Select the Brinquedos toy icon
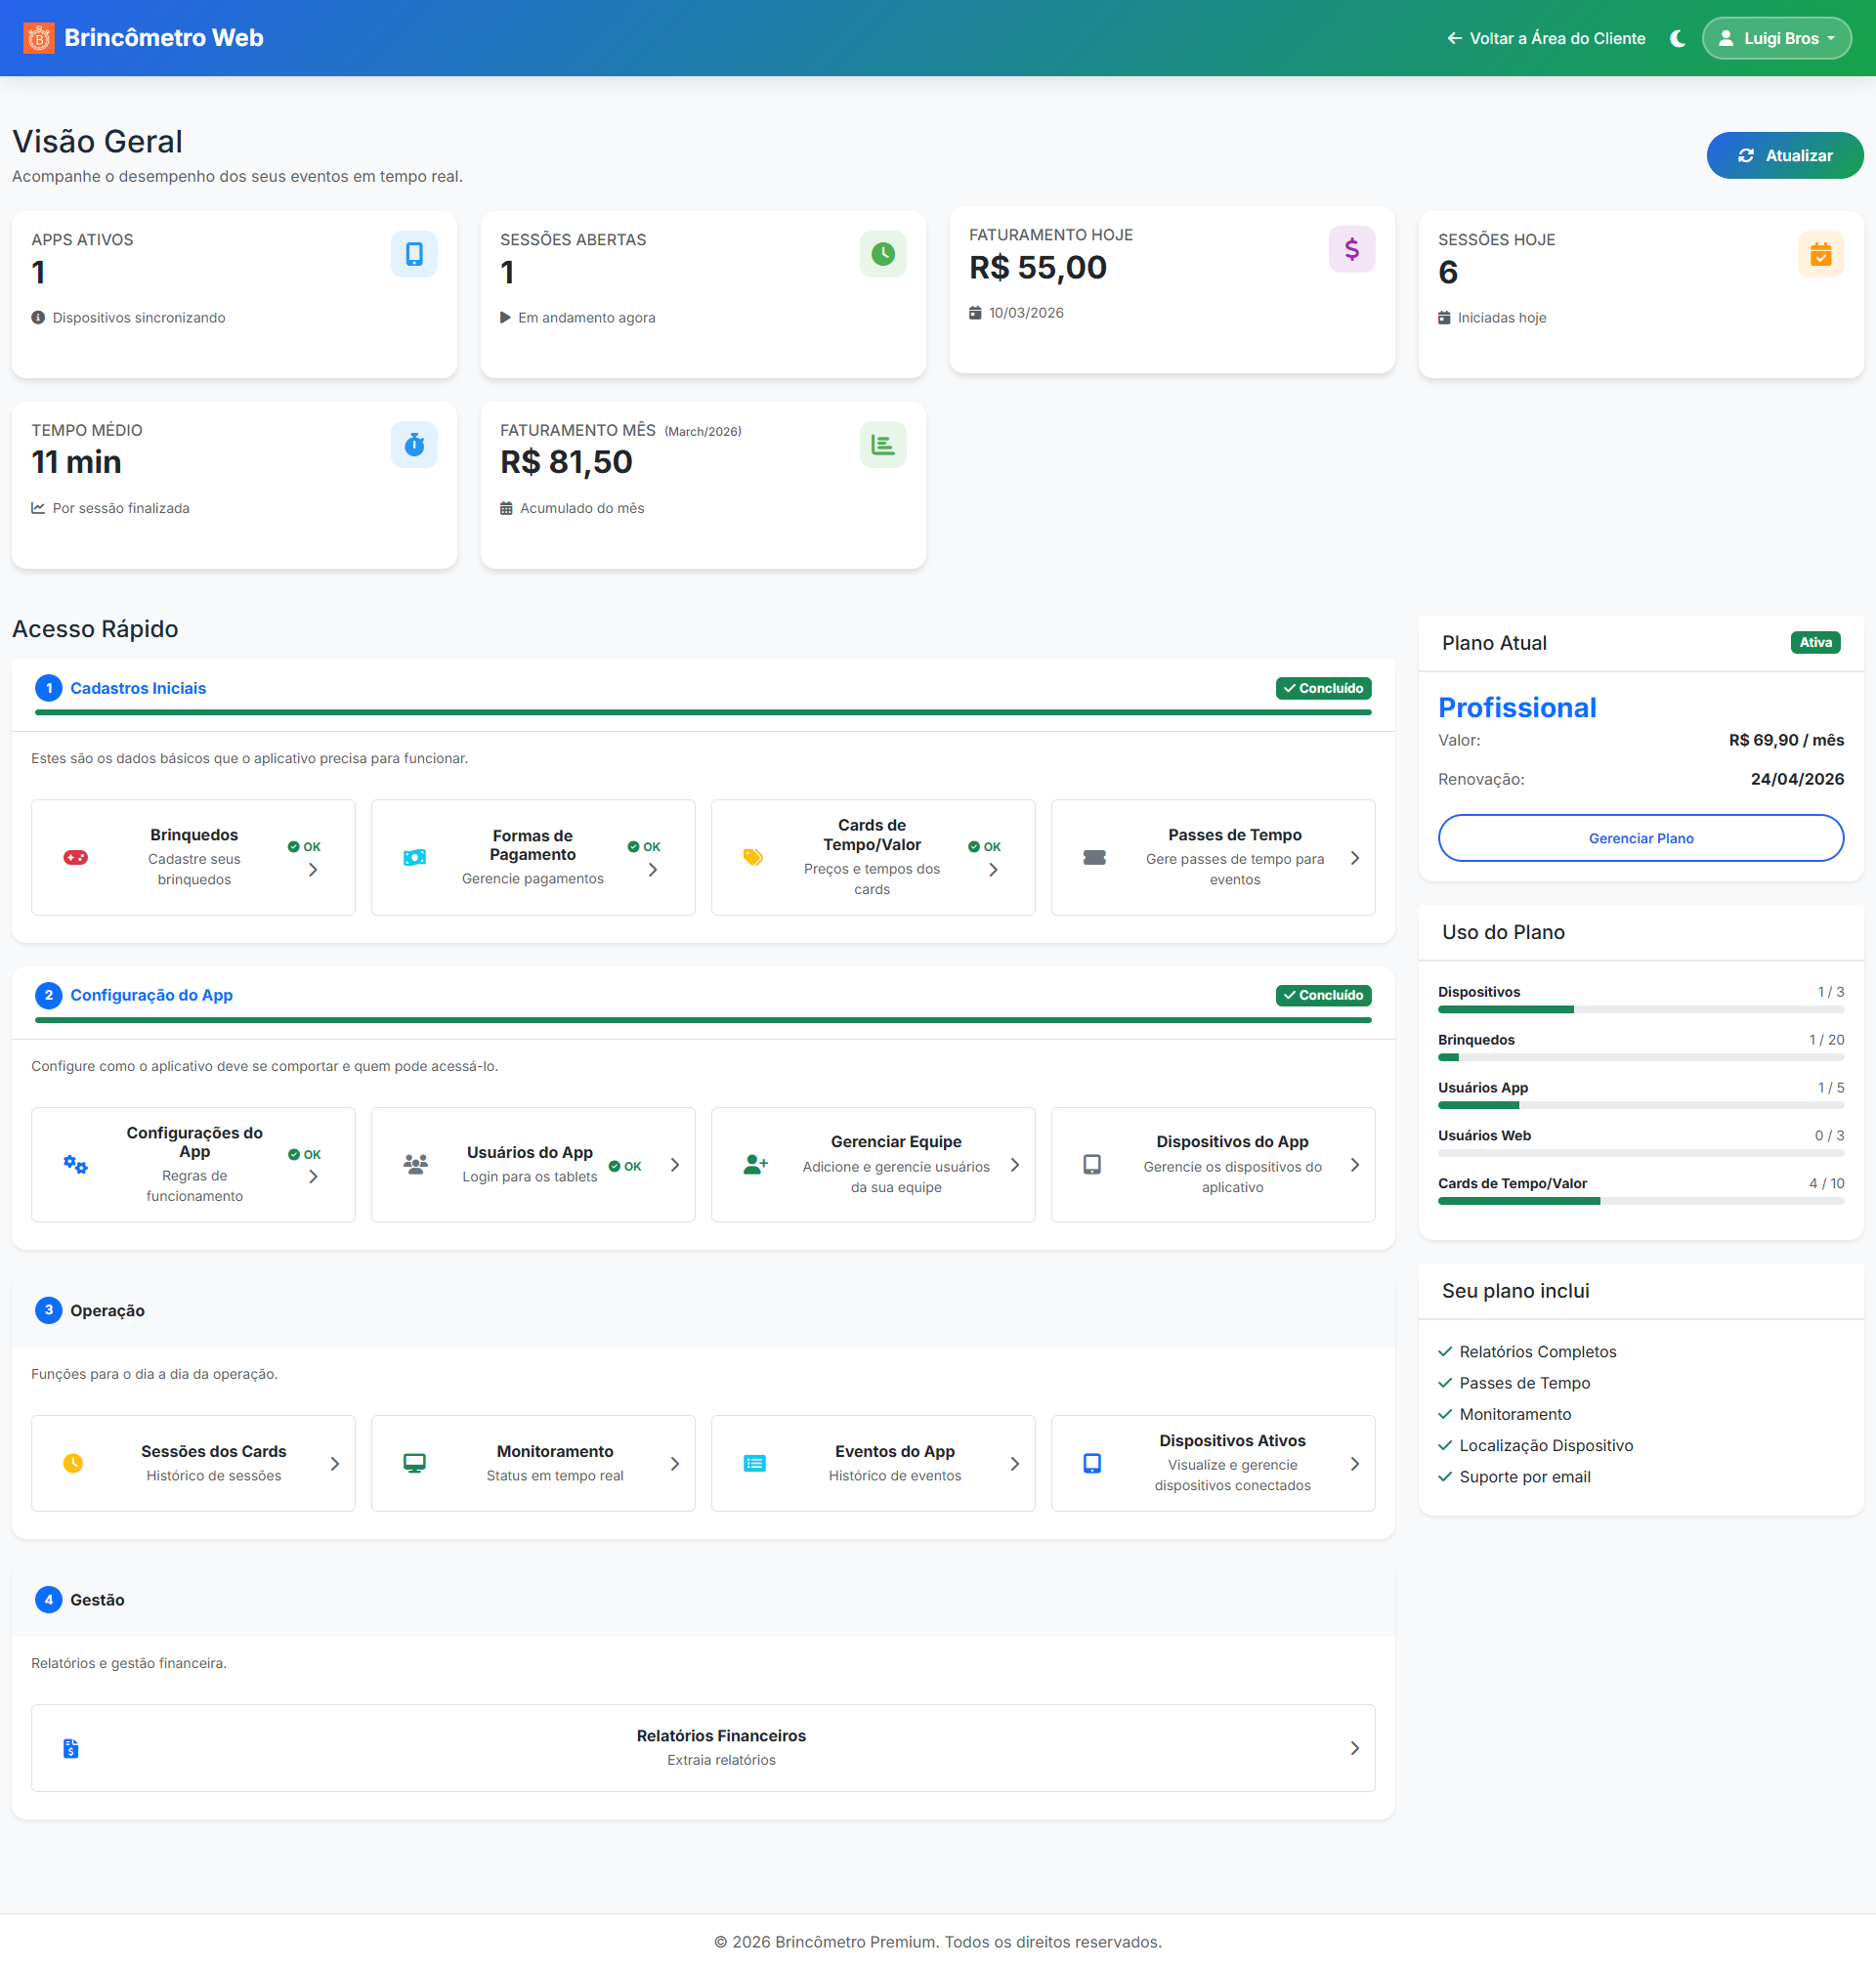The image size is (1876, 1969). click(x=77, y=857)
